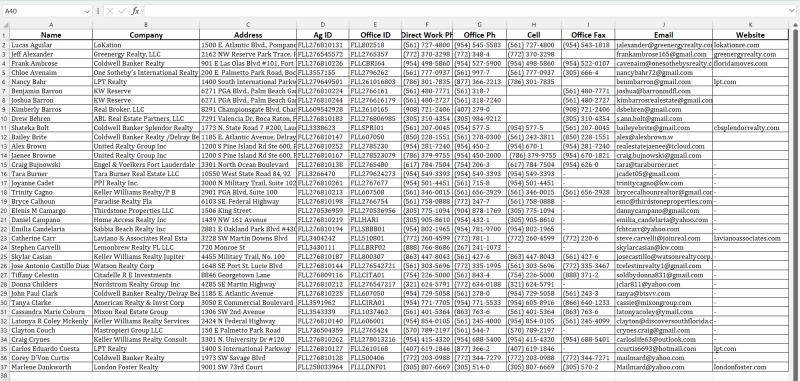The width and height of the screenshot is (800, 381).
Task: Click the Name Box showing A40
Action: (x=42, y=11)
